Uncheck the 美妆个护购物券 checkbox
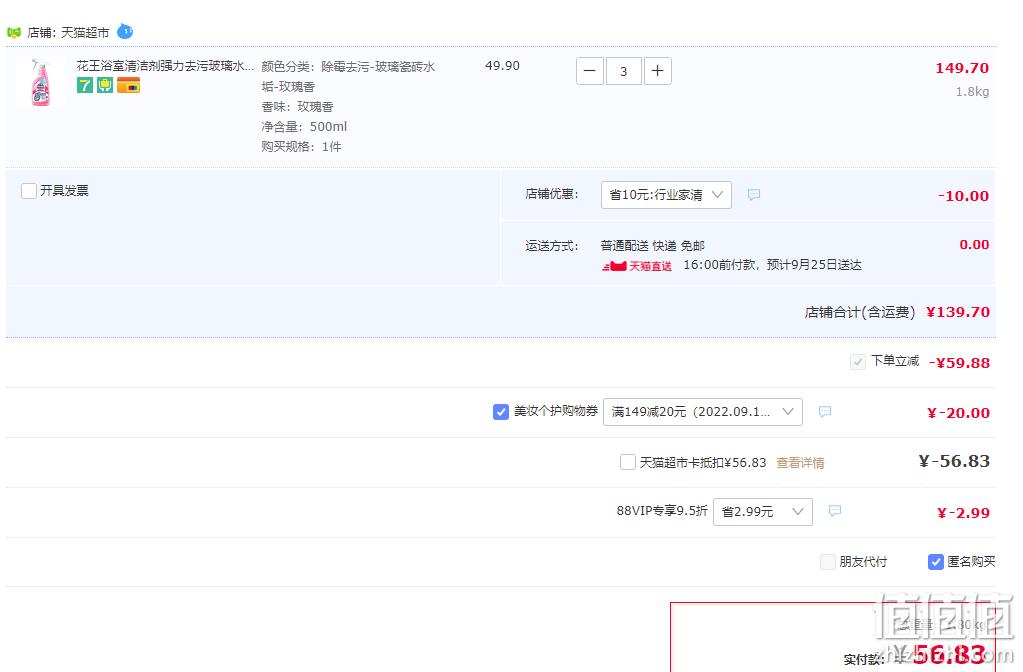This screenshot has width=1023, height=672. 501,412
